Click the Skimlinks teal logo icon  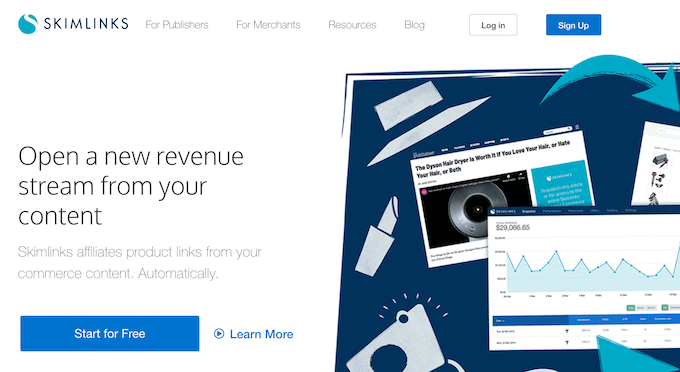click(28, 24)
